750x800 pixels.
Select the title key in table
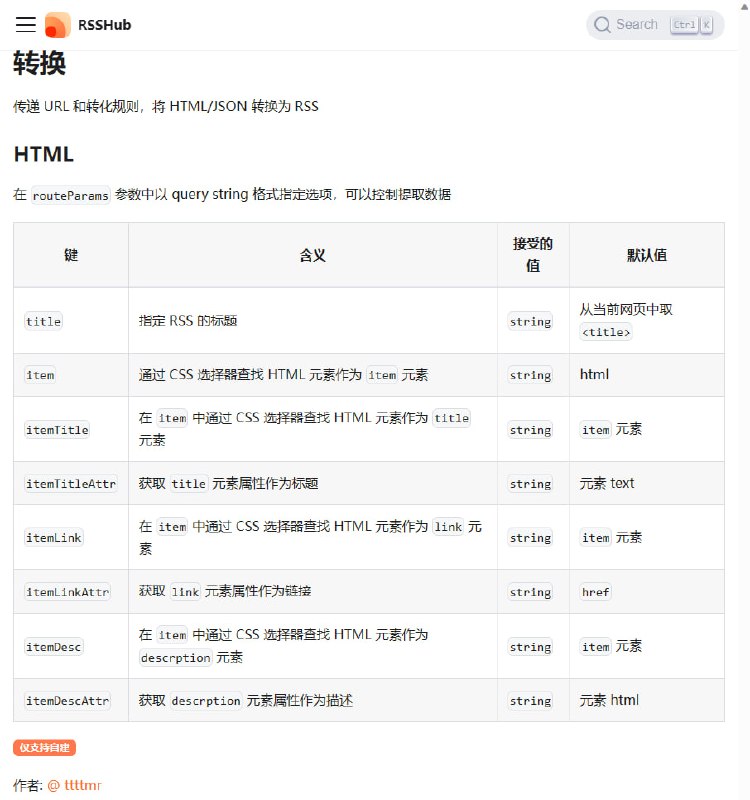click(x=43, y=321)
